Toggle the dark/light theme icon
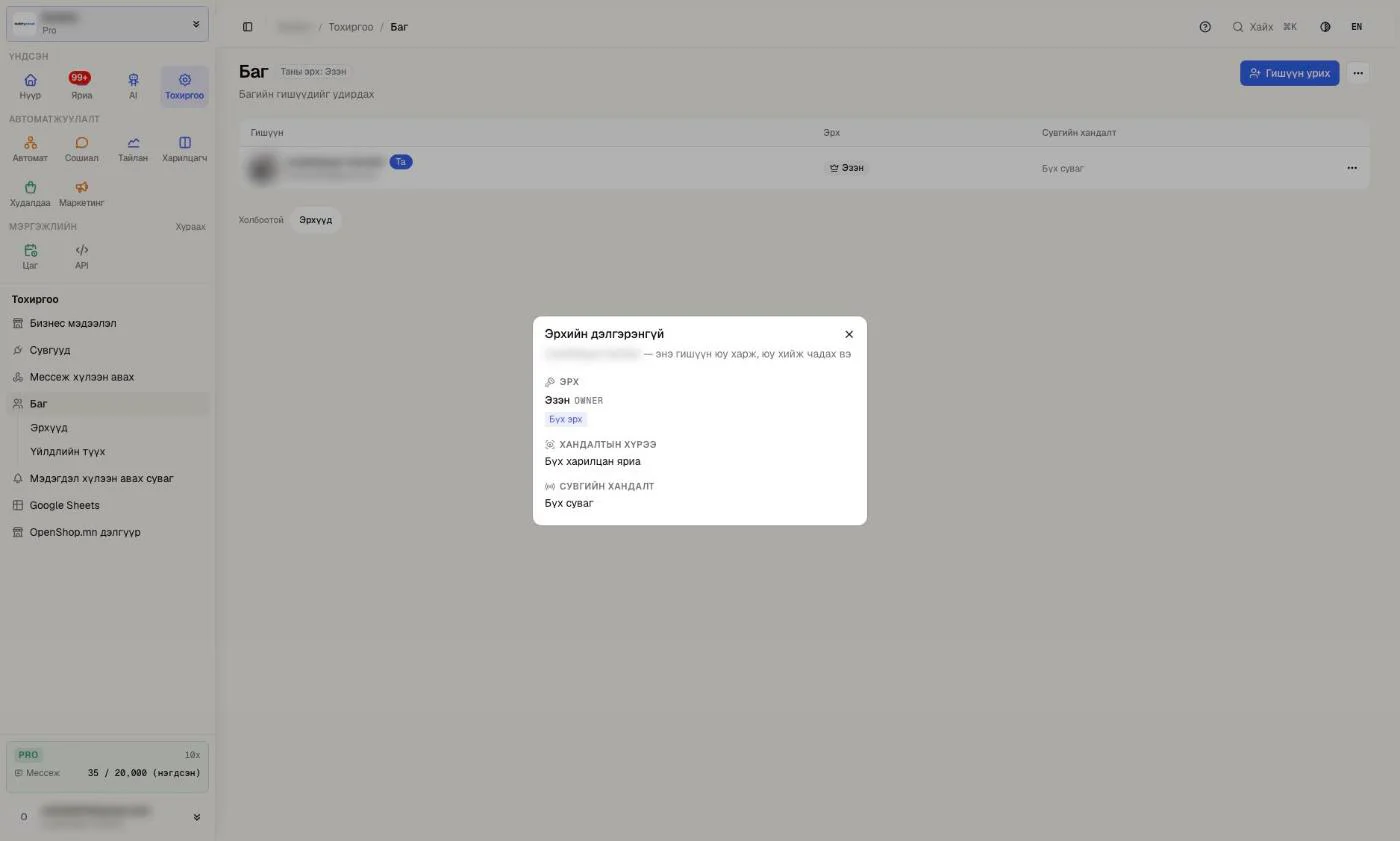The image size is (1400, 841). coord(1325,27)
